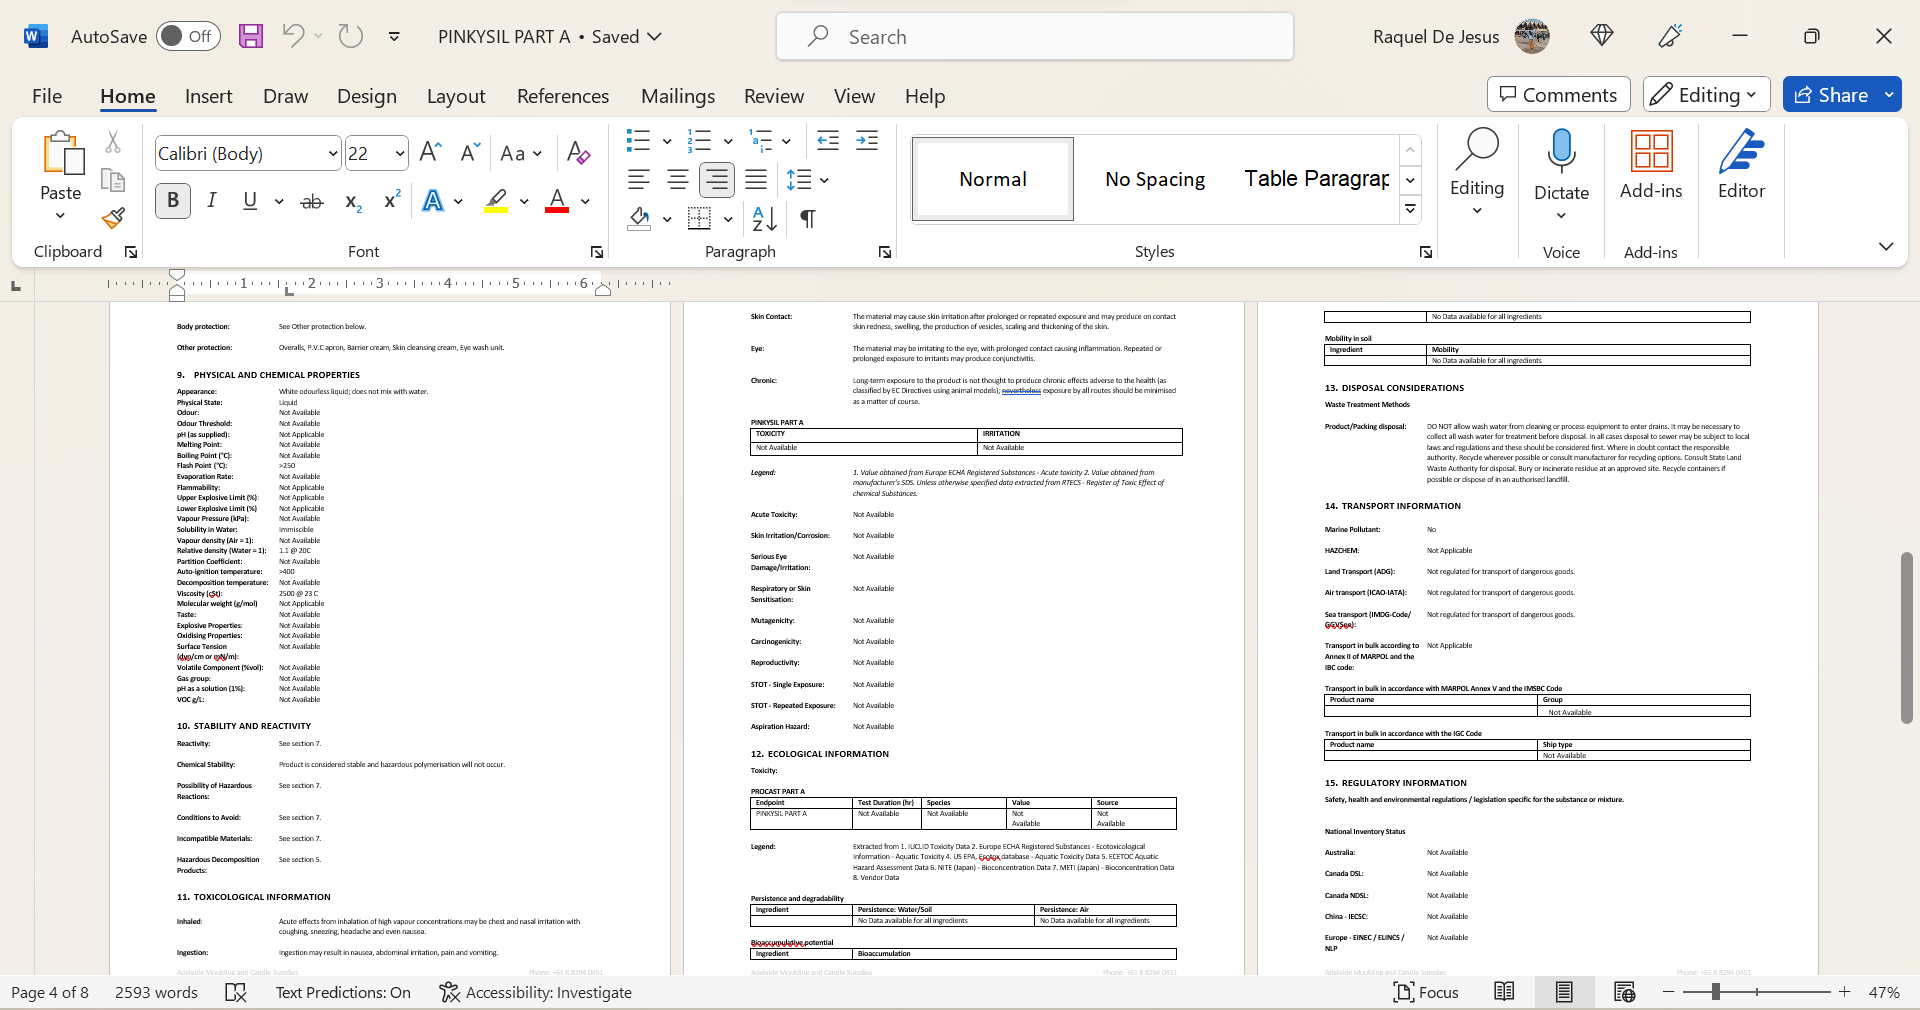Switch to the Layout tab

pyautogui.click(x=456, y=96)
